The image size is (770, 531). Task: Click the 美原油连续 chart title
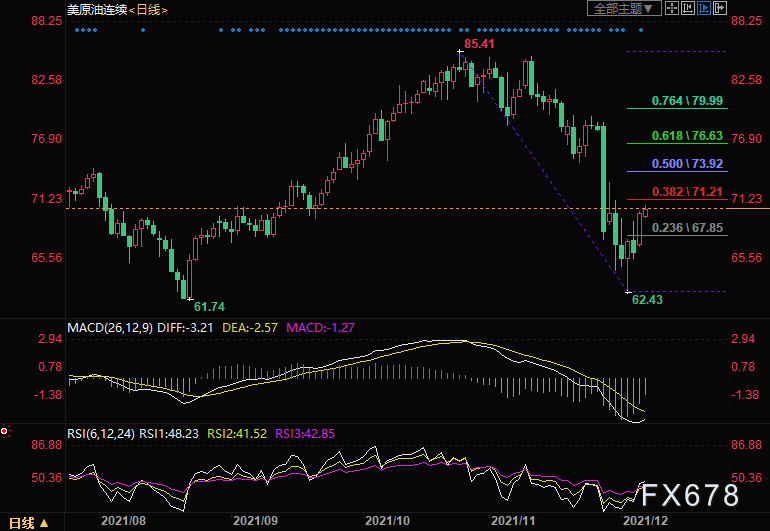(97, 9)
